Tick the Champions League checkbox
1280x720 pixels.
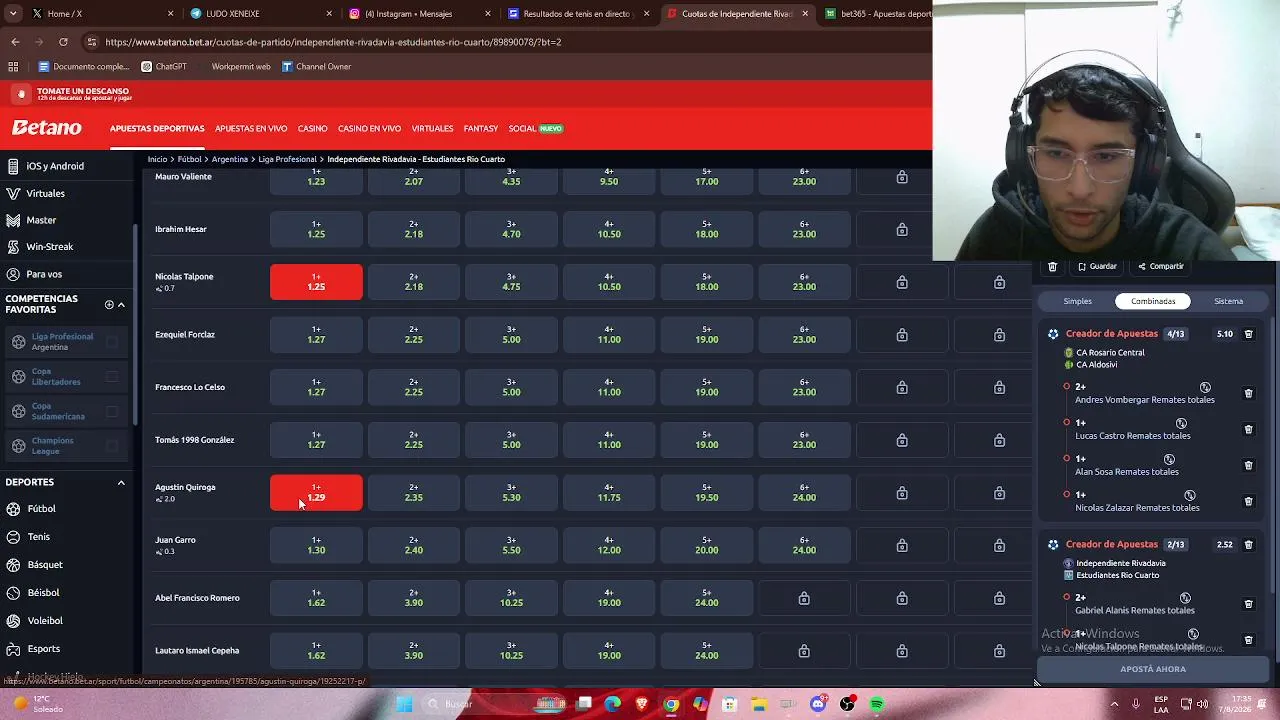click(112, 446)
